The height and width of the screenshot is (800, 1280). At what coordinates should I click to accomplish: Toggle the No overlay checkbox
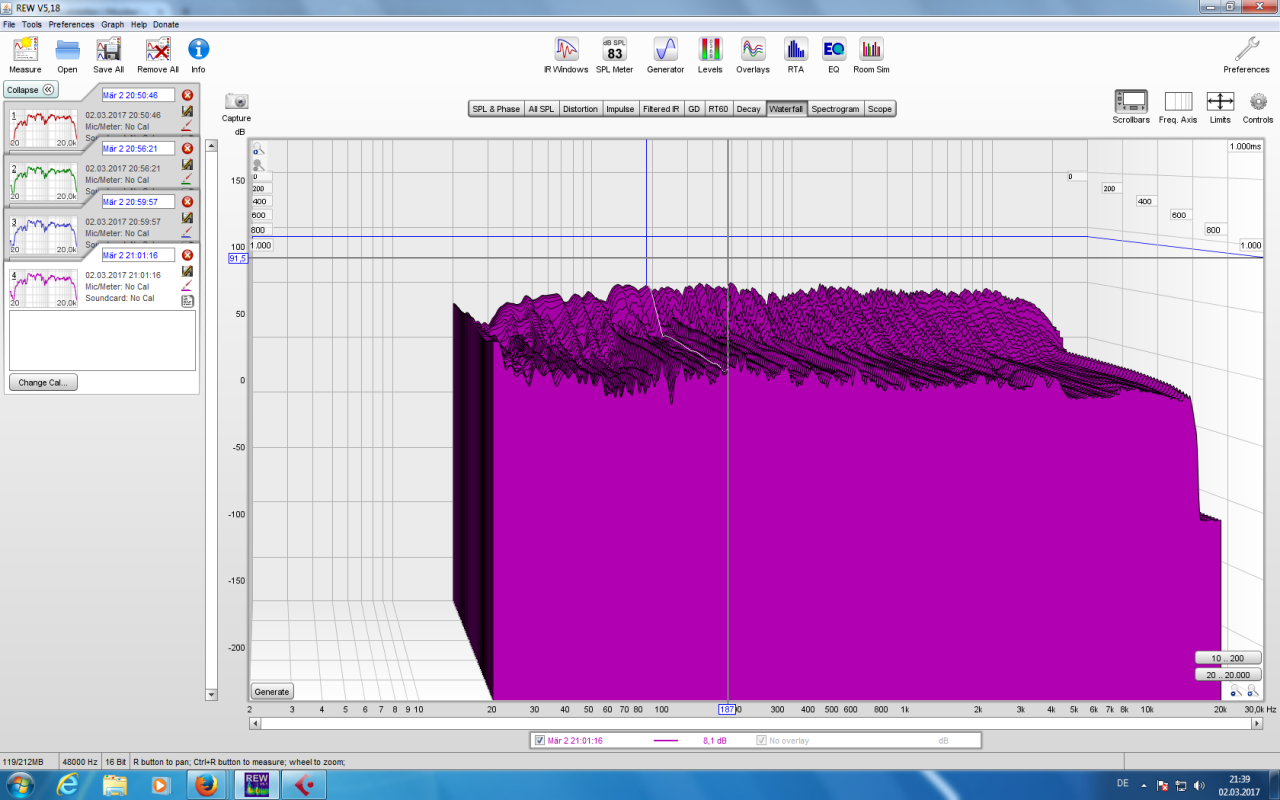[x=762, y=741]
